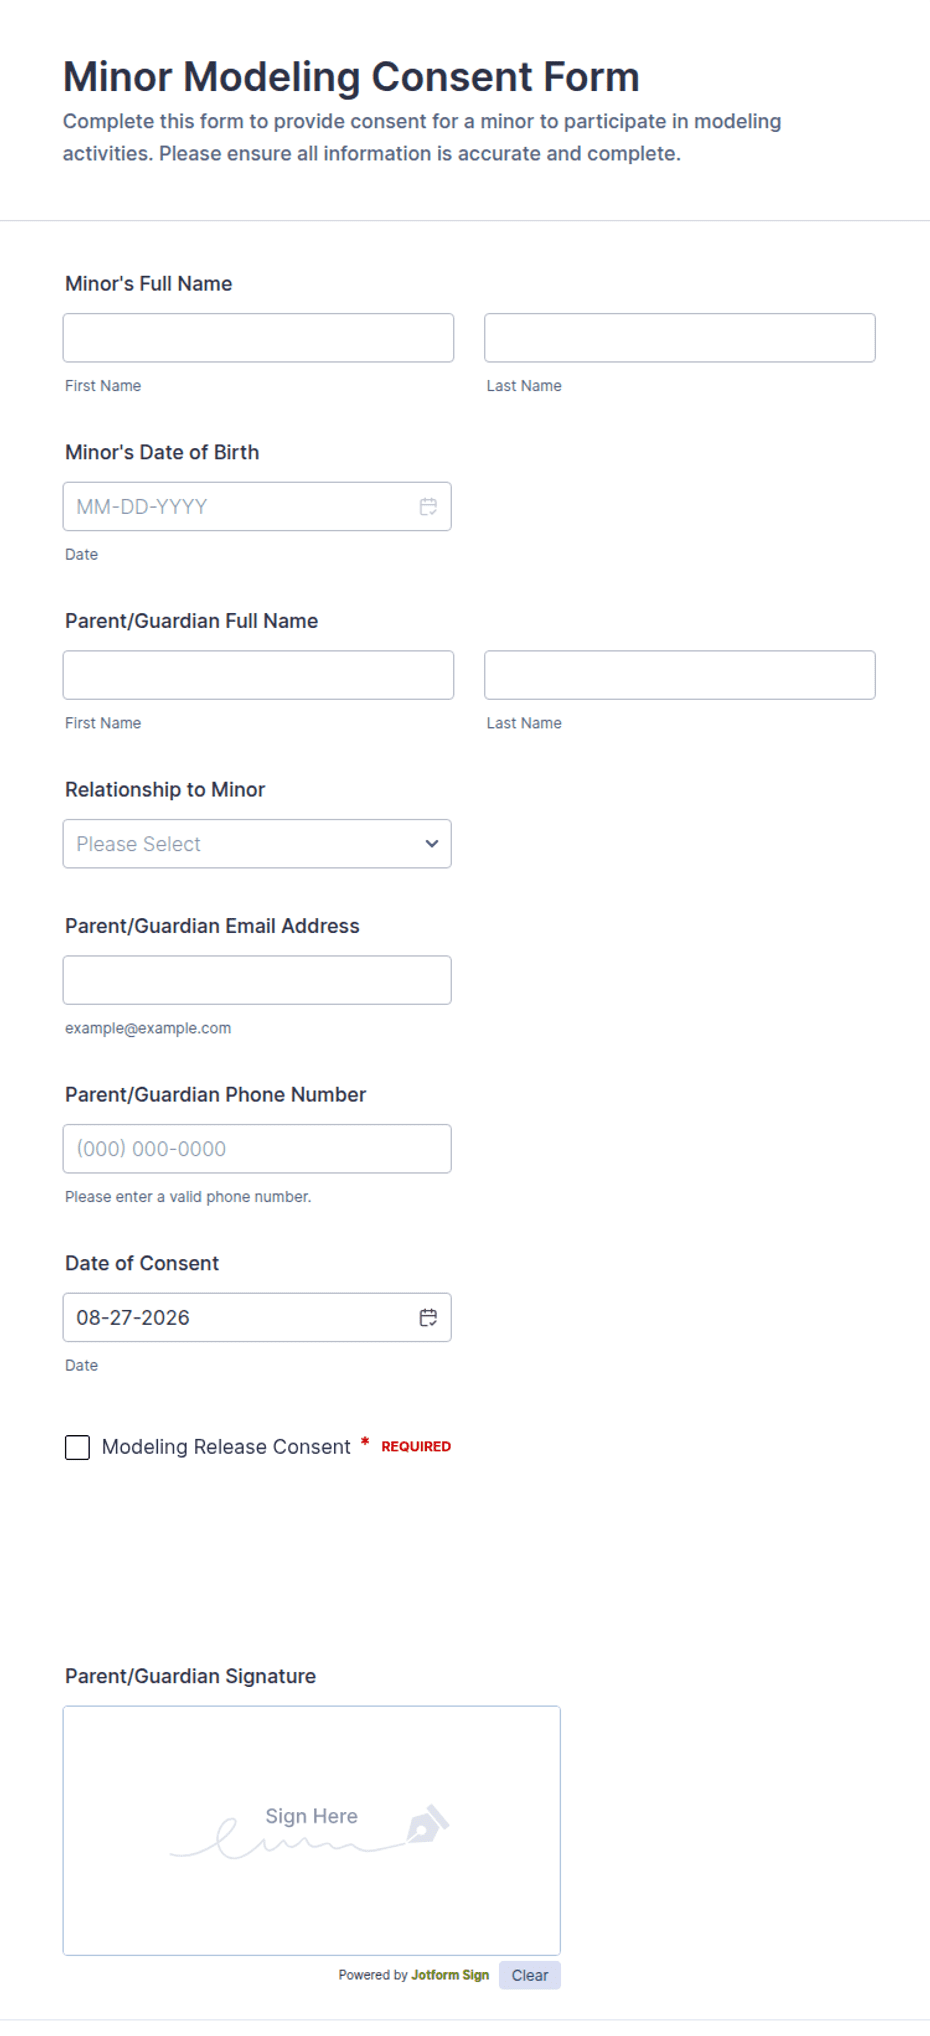930x2036 pixels.
Task: Click the Sign Here signature area
Action: [312, 1831]
